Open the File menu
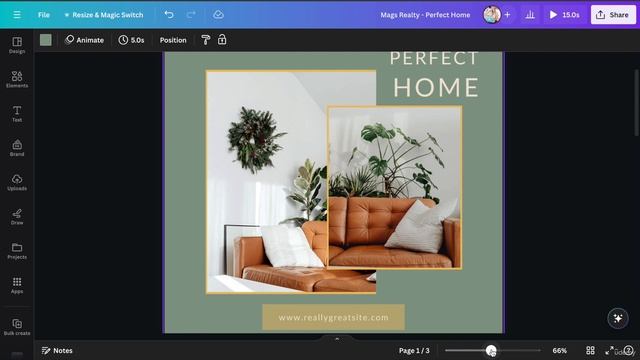This screenshot has height=360, width=640. pyautogui.click(x=44, y=15)
